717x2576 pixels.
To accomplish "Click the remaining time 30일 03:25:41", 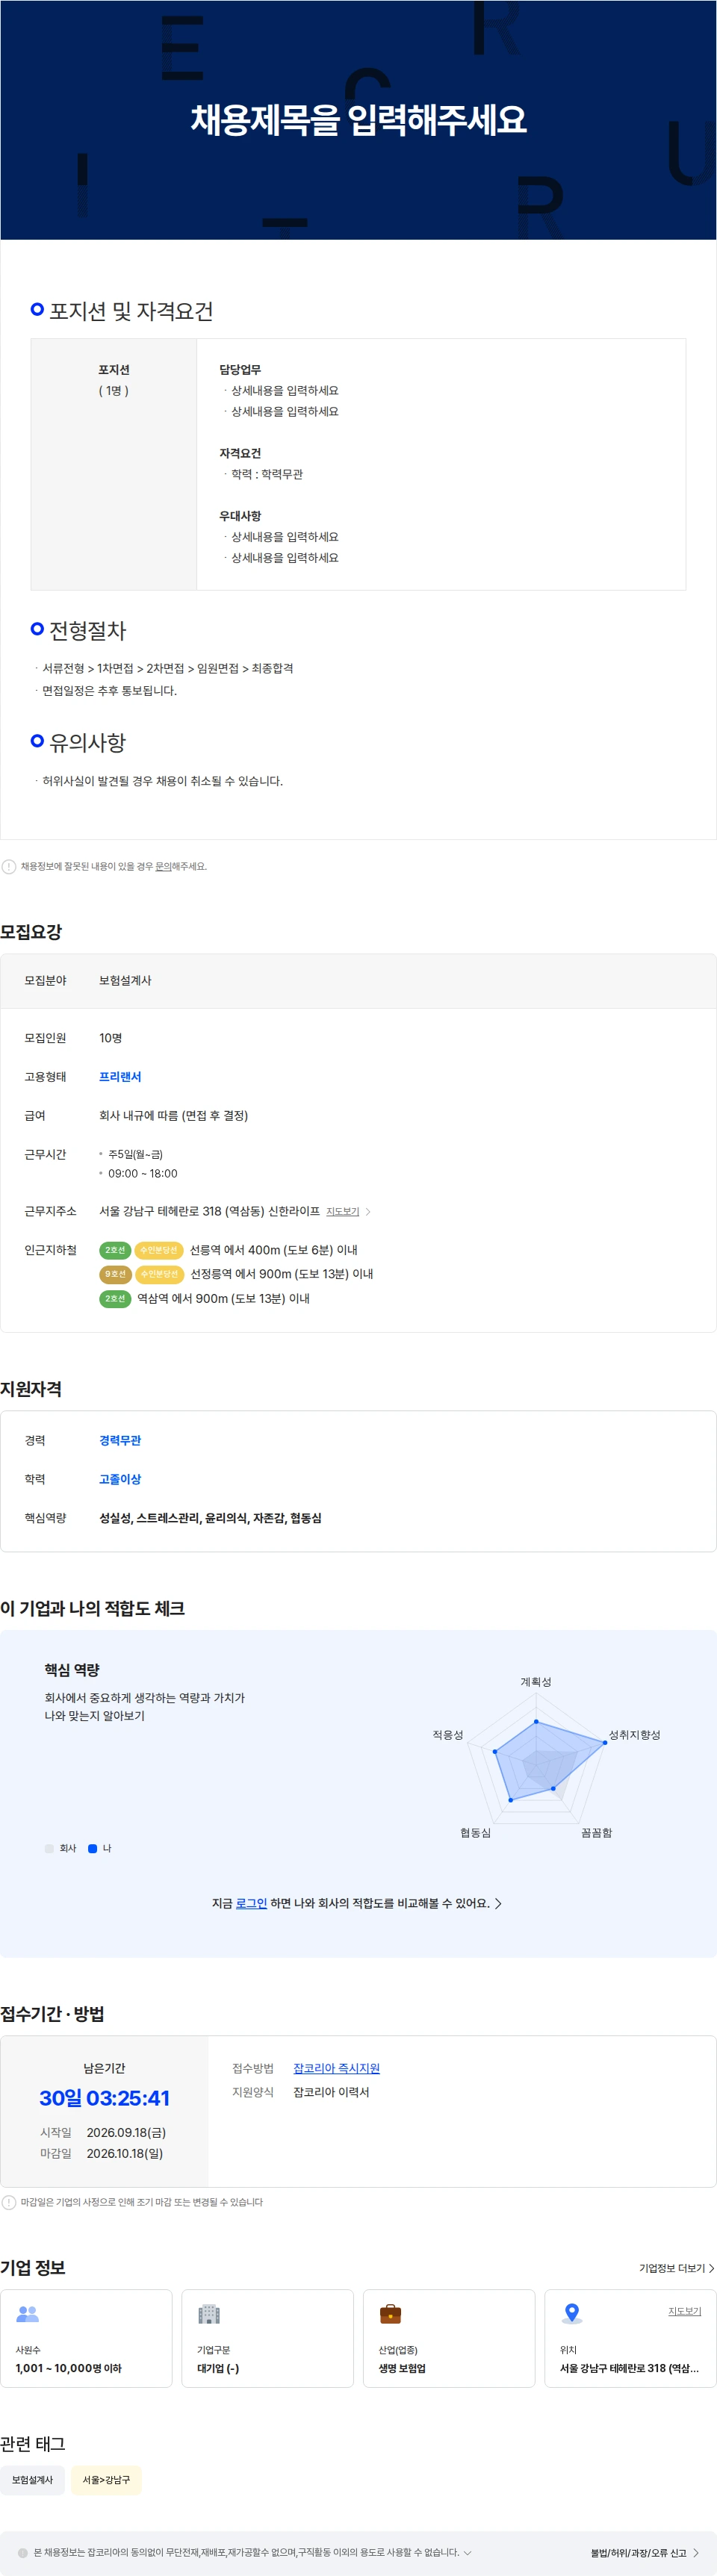I will 104,2098.
